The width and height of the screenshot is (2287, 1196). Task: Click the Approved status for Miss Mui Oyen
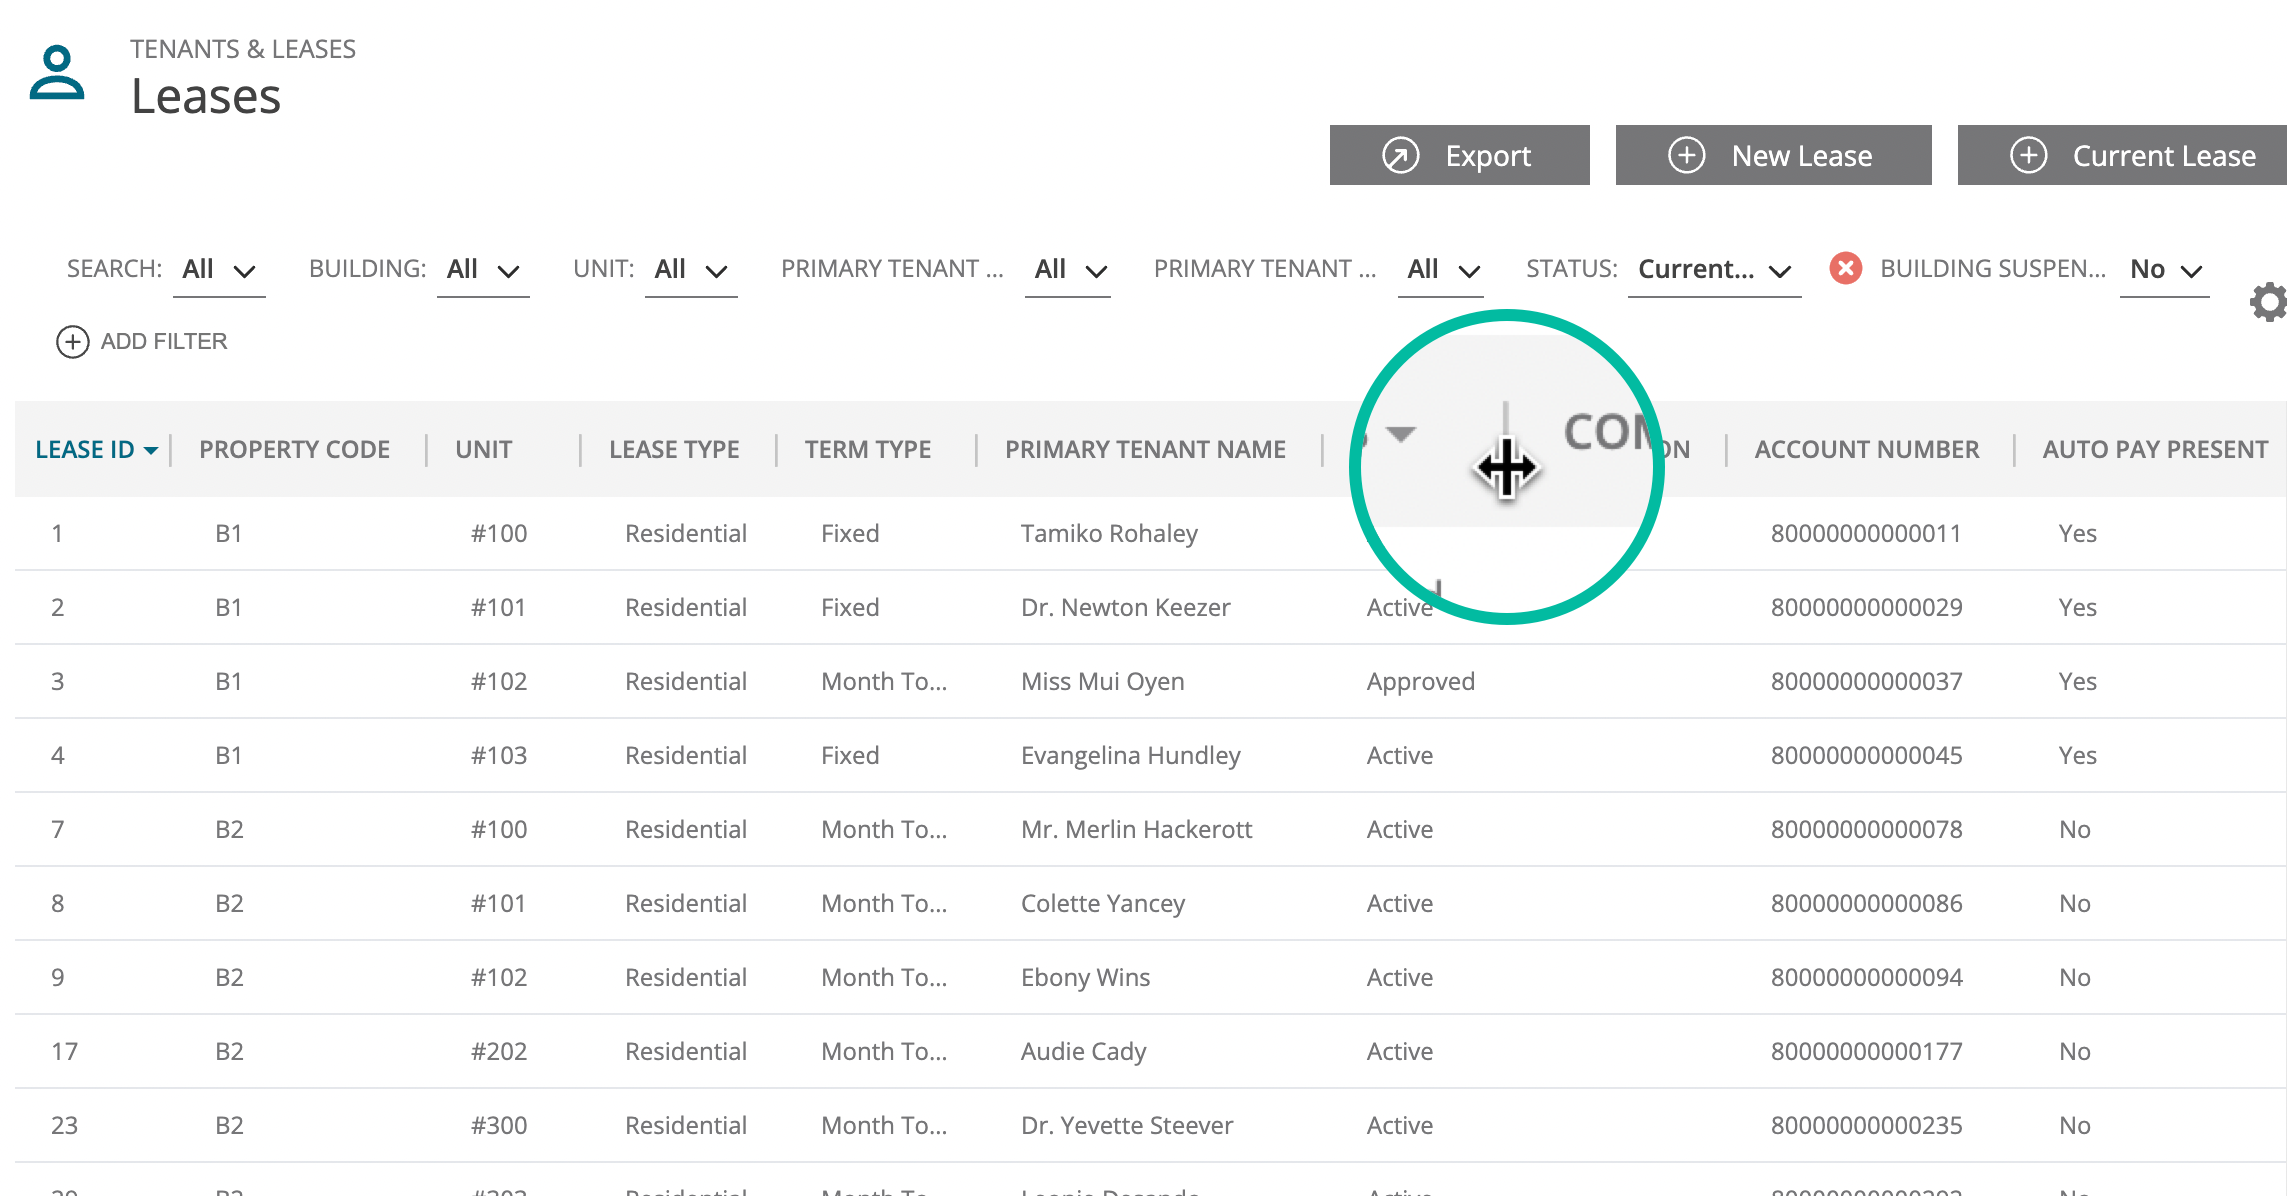coord(1420,682)
